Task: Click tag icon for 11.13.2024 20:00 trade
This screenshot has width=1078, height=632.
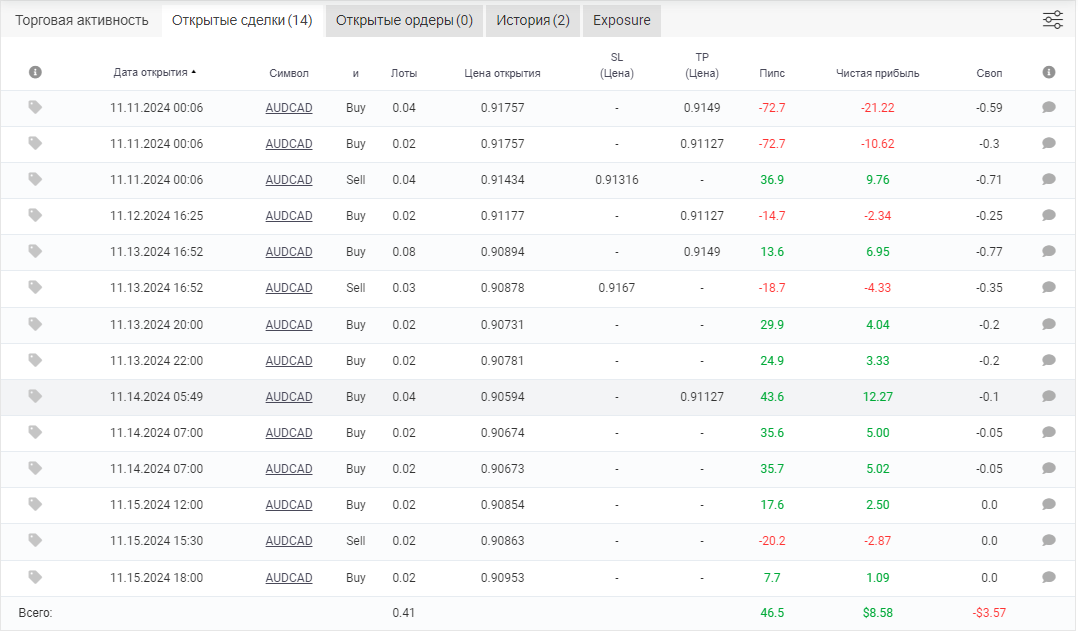Action: 35,324
